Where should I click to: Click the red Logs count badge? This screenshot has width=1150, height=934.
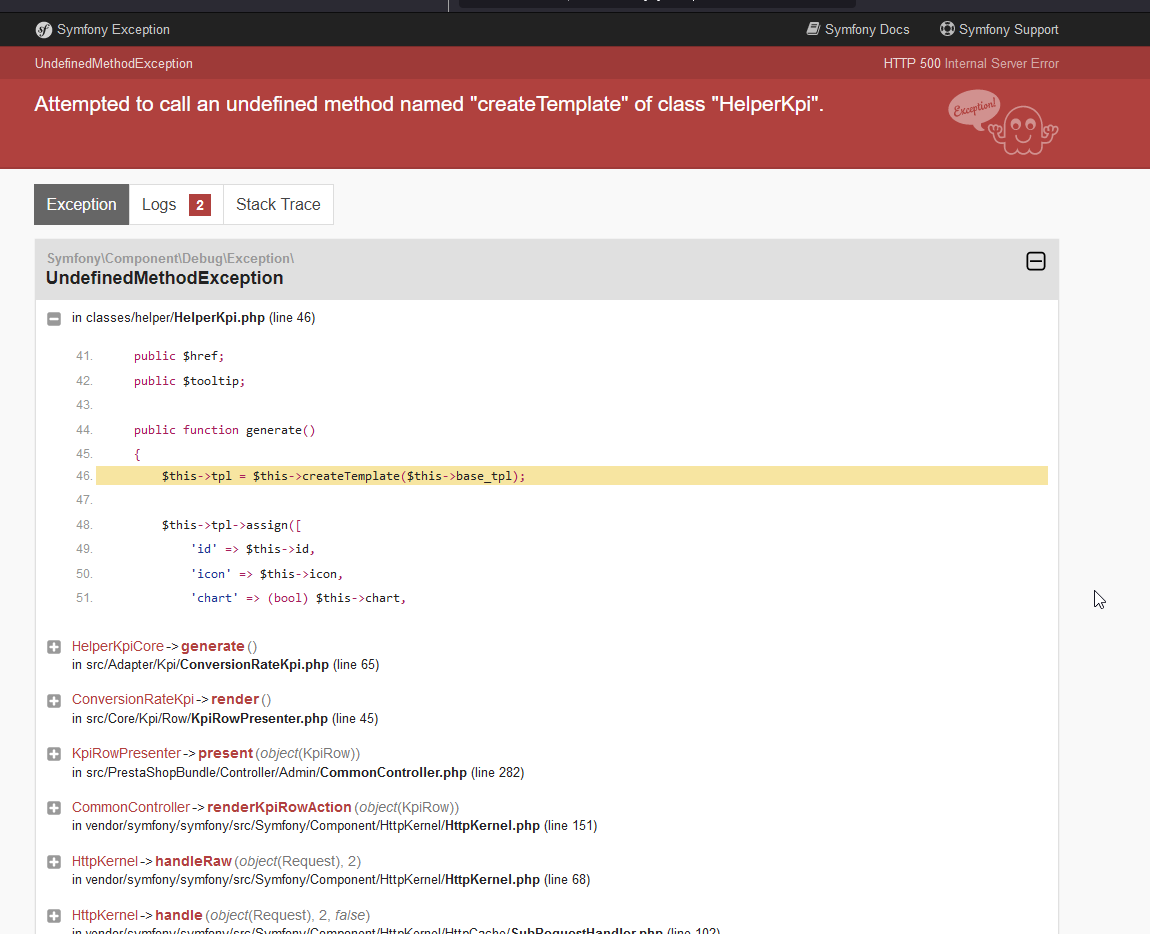199,205
